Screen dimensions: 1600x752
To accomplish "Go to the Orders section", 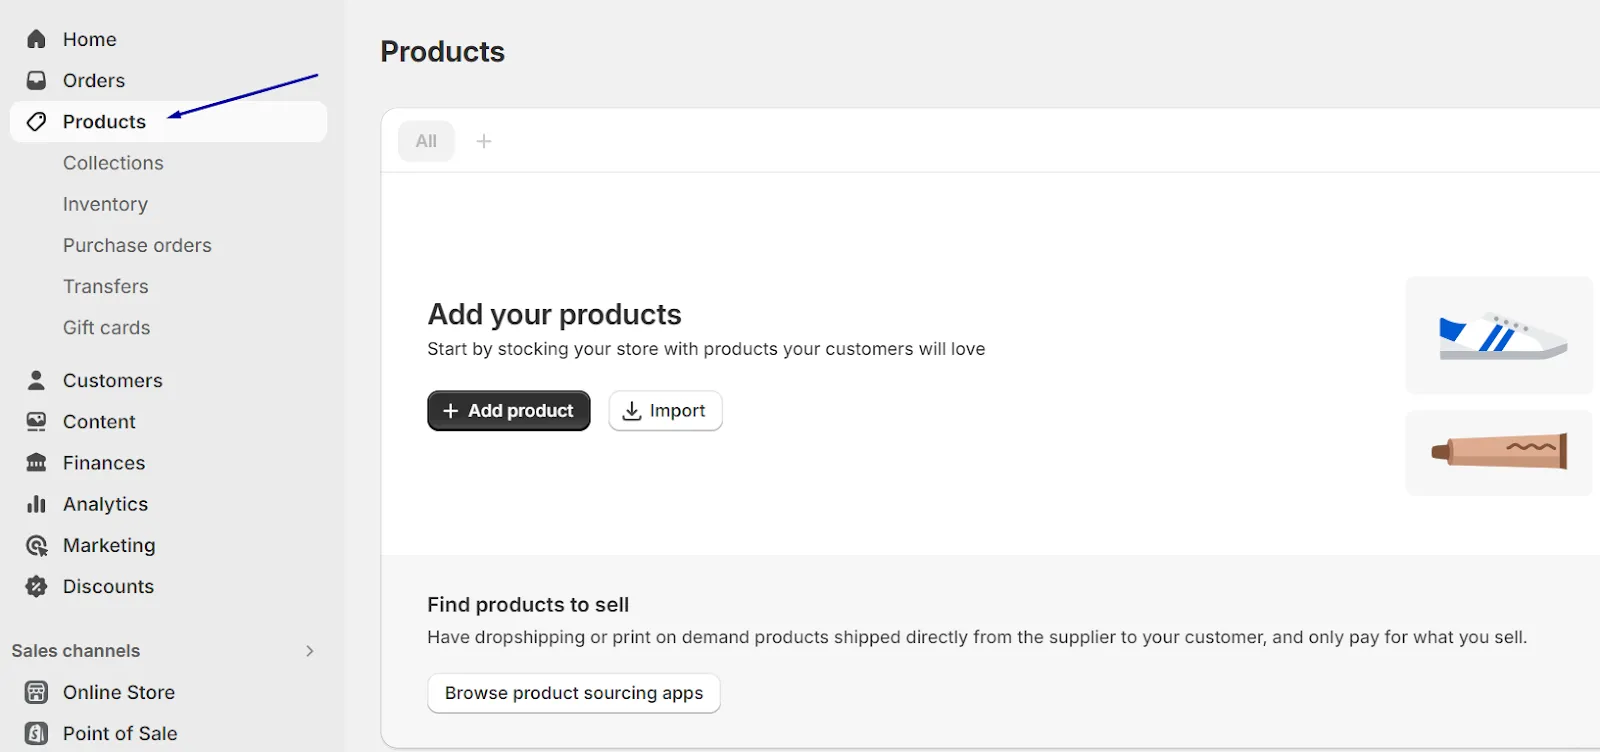I will click(x=94, y=80).
